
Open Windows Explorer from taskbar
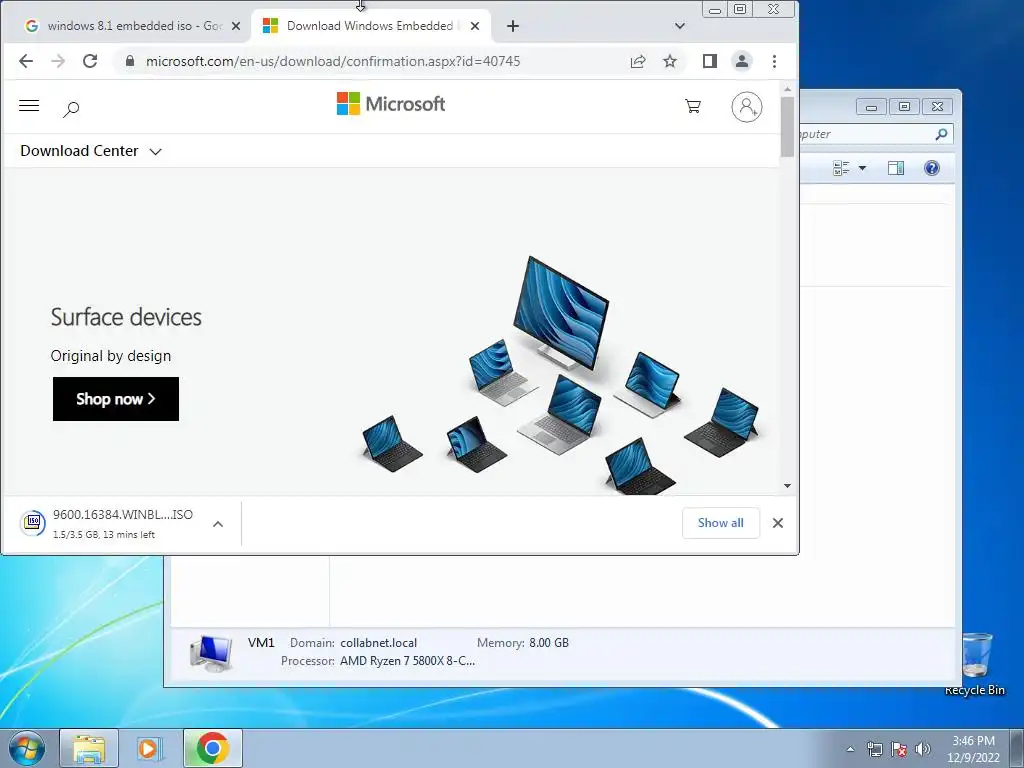(x=89, y=748)
